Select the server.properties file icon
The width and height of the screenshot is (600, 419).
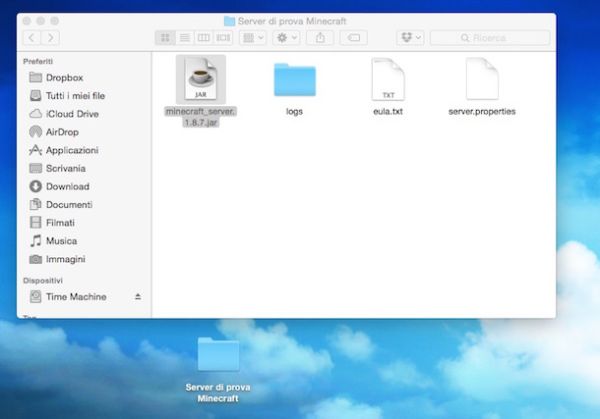(x=482, y=79)
